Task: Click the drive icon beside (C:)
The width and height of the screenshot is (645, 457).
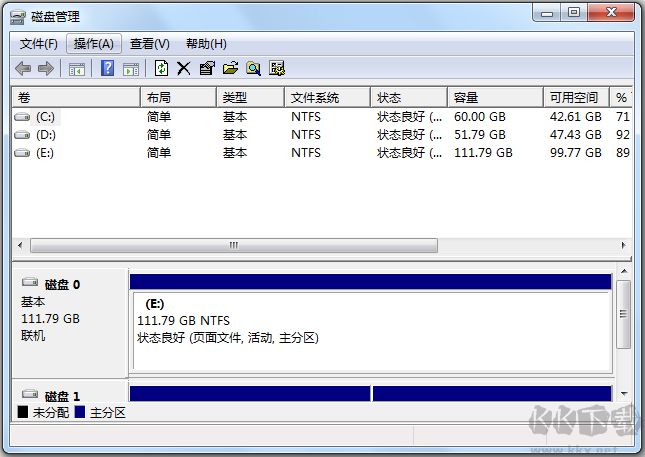Action: click(22, 117)
